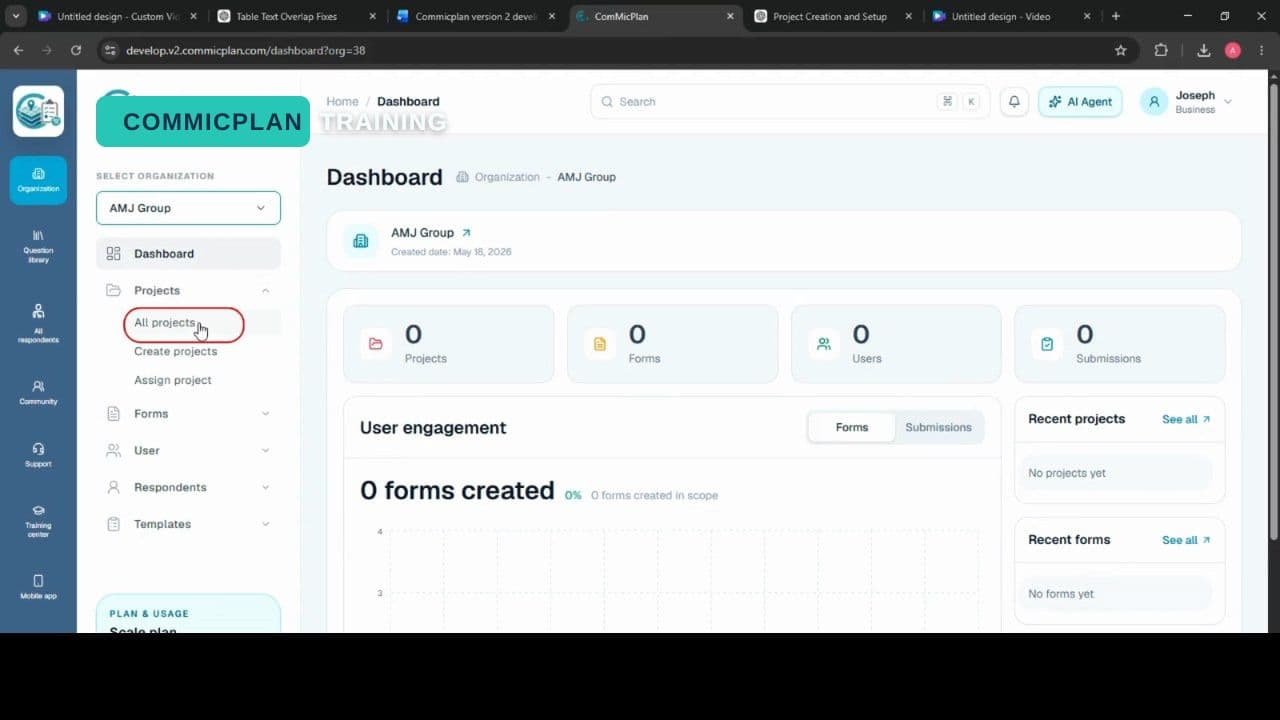Click the Chrome profile avatar
The image size is (1280, 720).
tap(1232, 50)
